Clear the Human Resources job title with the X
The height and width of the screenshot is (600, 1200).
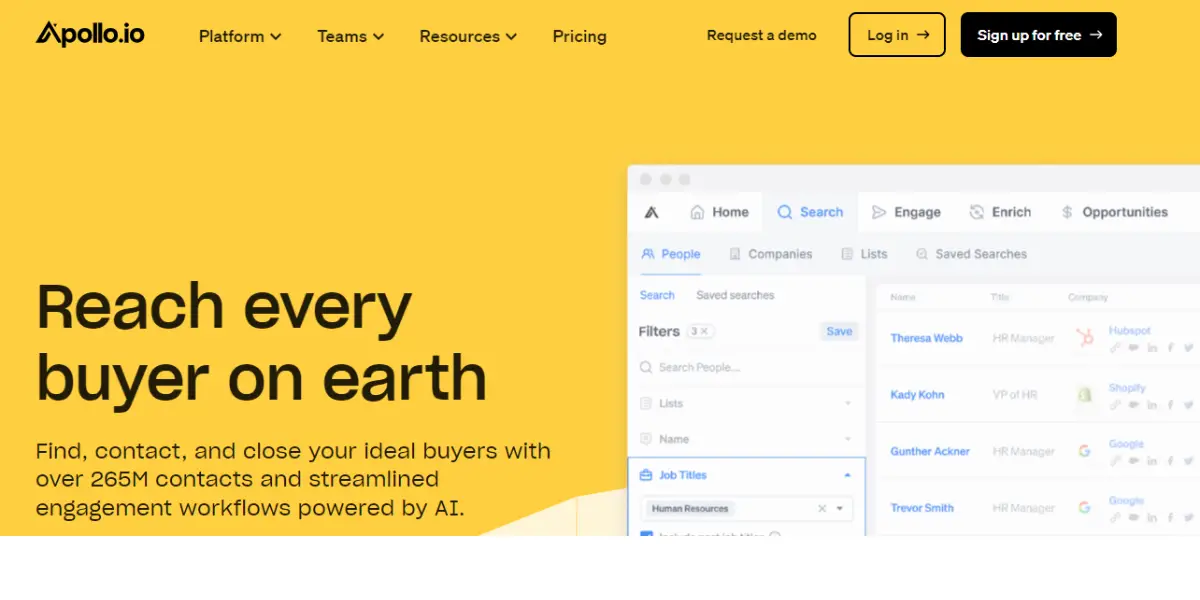822,509
